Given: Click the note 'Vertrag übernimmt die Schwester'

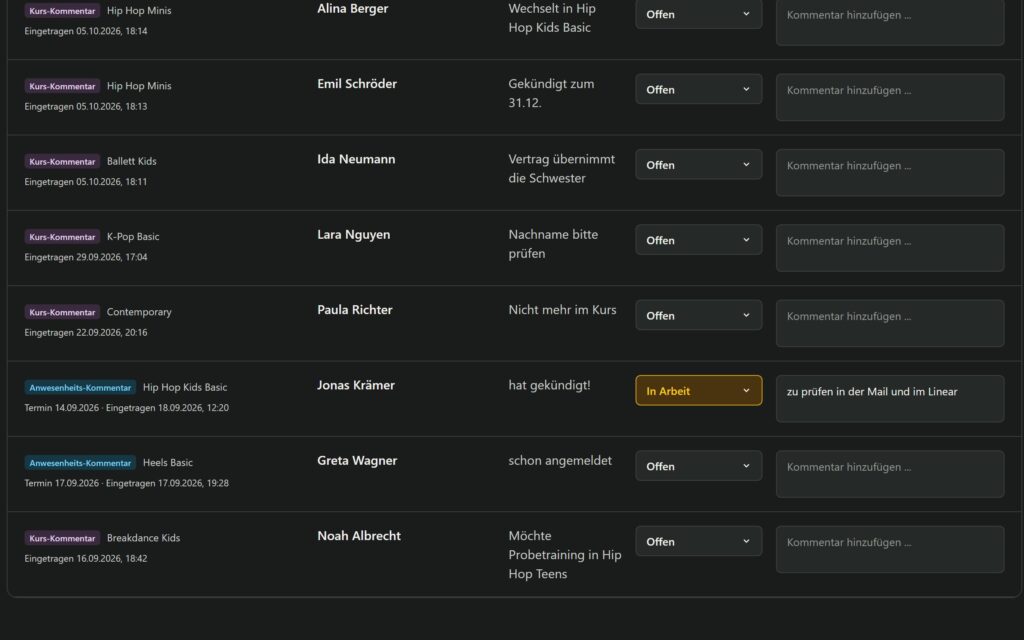Looking at the screenshot, I should (x=562, y=168).
